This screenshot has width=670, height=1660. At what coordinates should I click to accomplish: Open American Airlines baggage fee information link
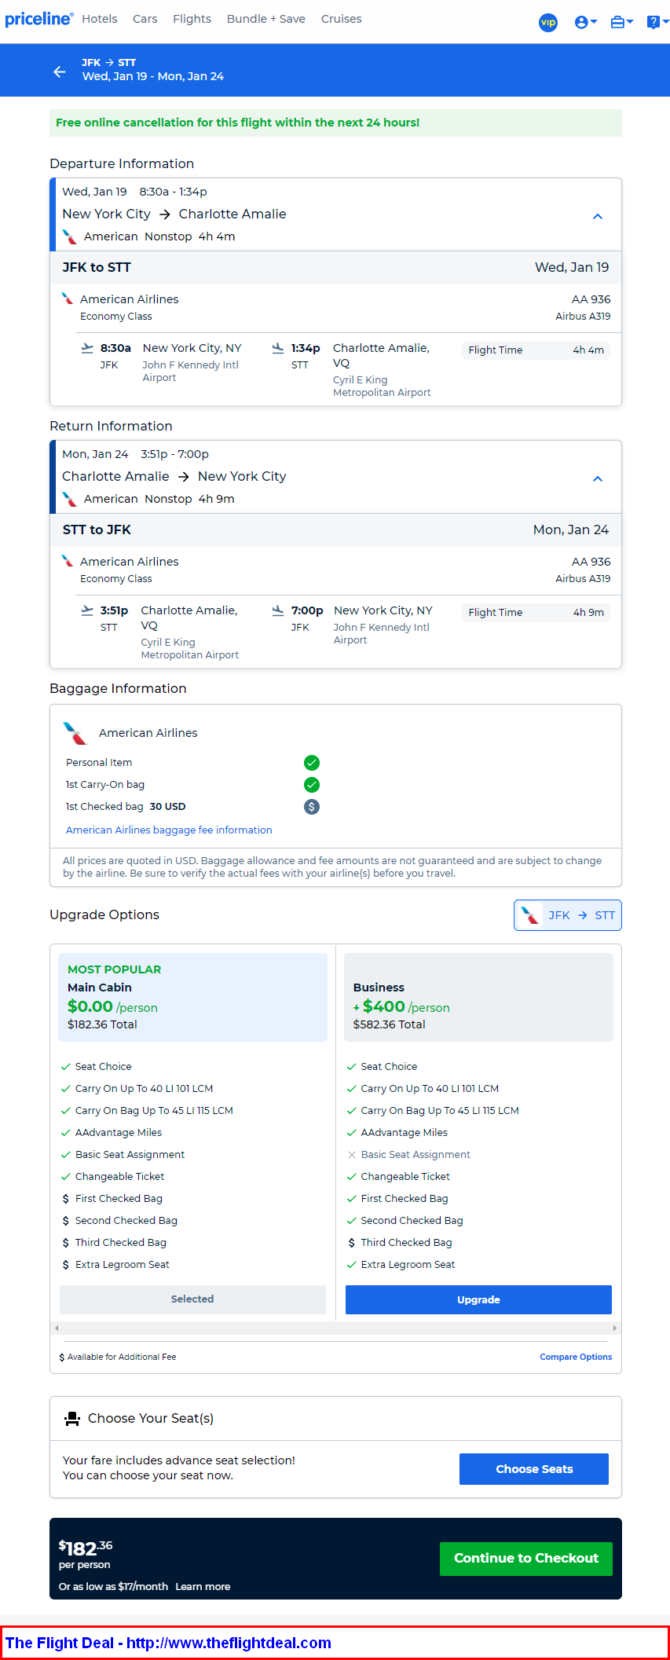(x=169, y=830)
